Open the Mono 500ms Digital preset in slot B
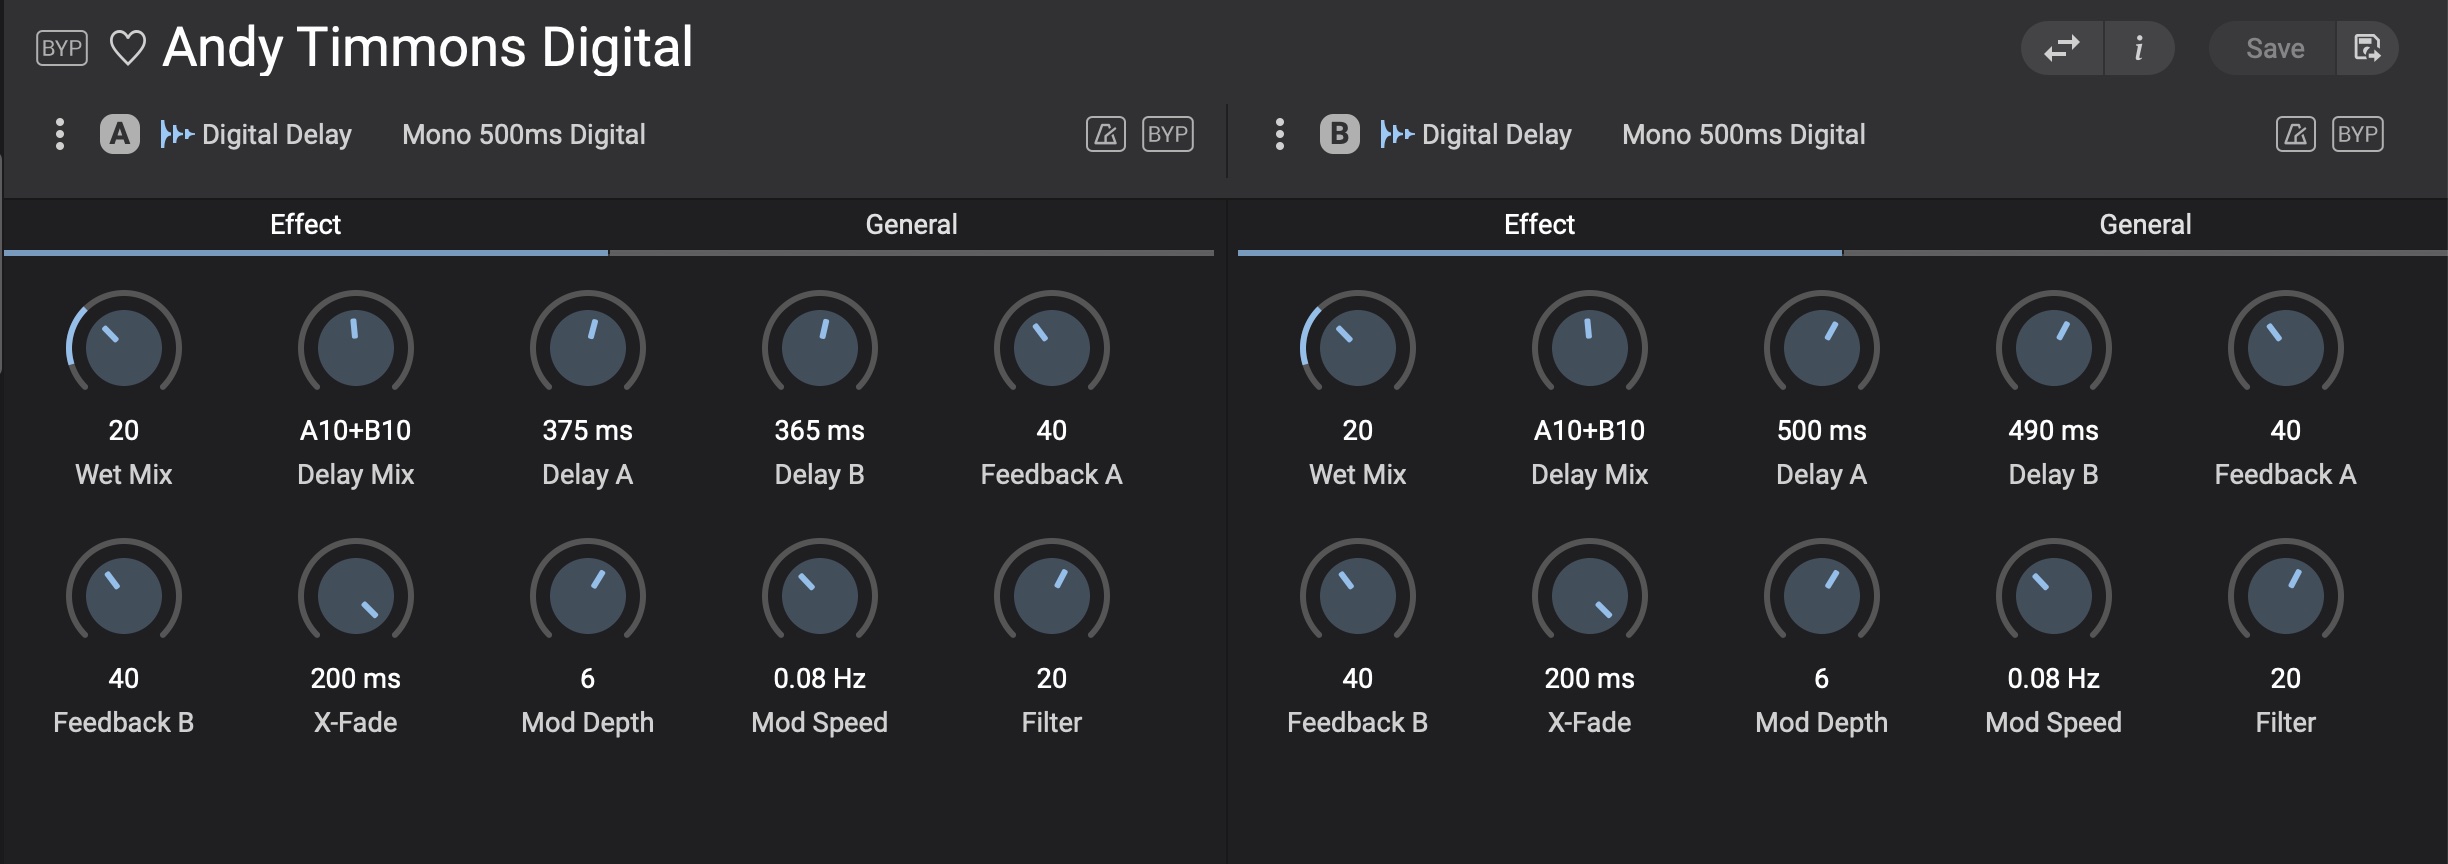 pyautogui.click(x=1744, y=134)
